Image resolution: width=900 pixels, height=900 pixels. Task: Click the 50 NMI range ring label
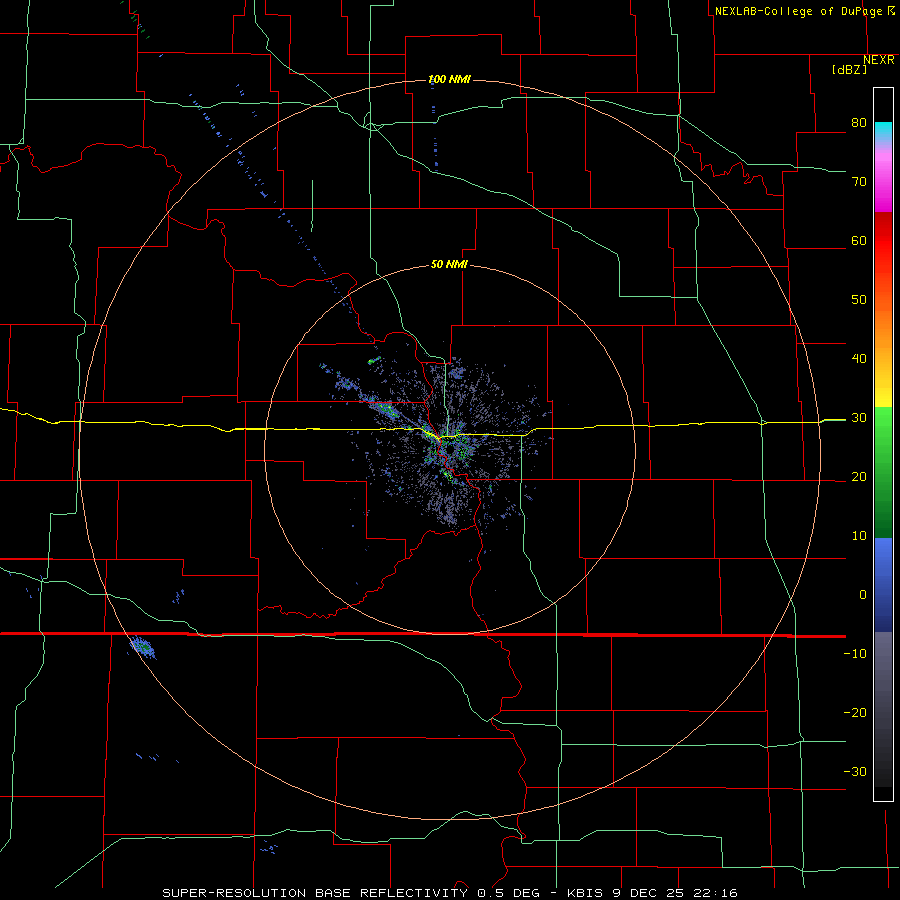coord(449,264)
